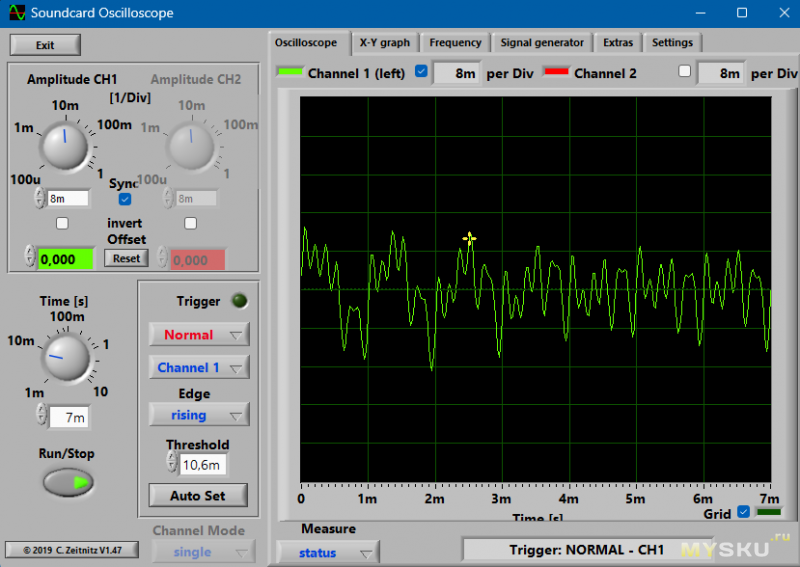
Task: Switch to the X-Y graph tab
Action: tap(385, 43)
